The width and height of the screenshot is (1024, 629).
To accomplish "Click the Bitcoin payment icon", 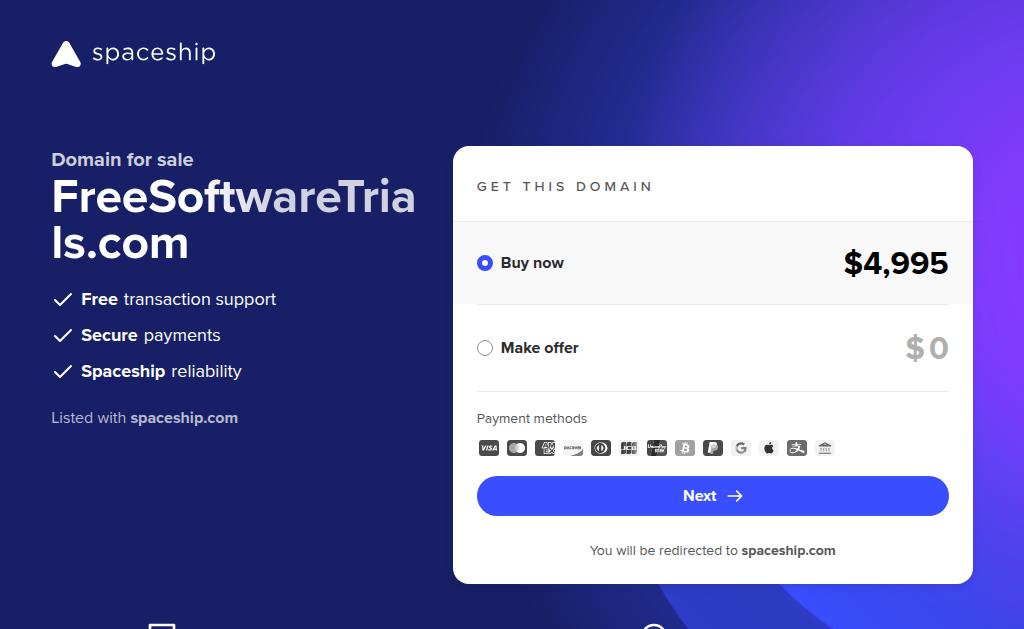I will click(x=685, y=448).
